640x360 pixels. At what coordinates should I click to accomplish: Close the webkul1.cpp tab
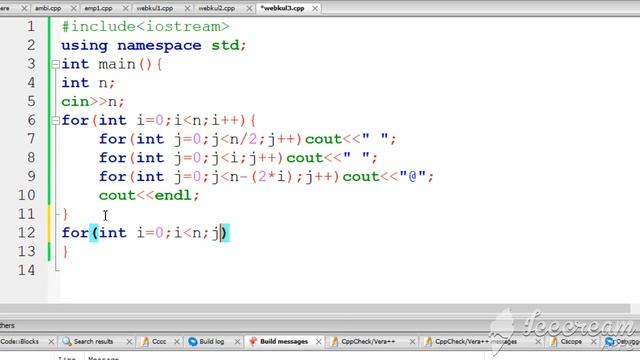click(x=187, y=8)
